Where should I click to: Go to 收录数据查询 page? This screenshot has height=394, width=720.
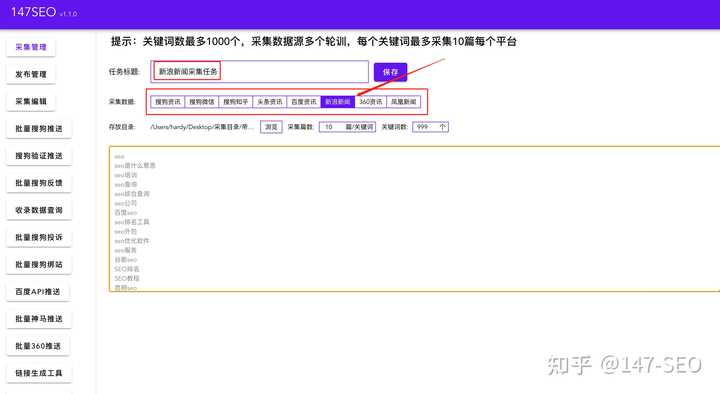point(39,210)
